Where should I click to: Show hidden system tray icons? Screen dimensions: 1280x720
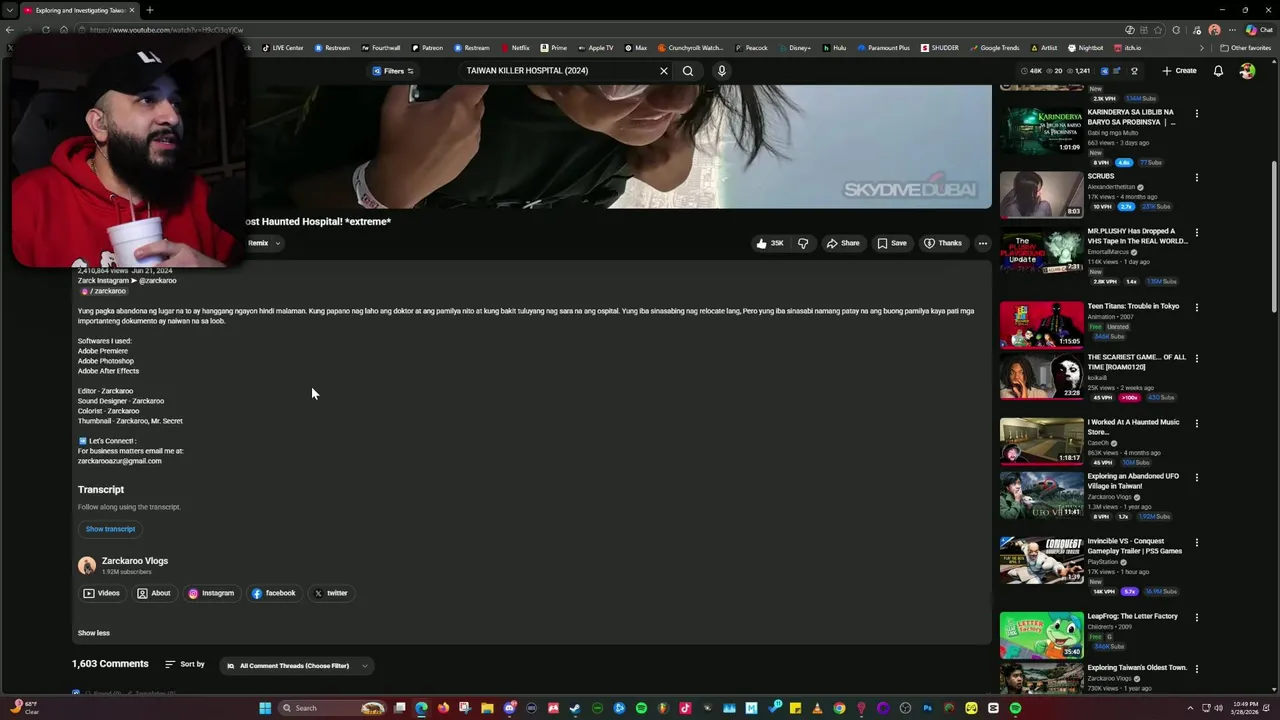click(x=1190, y=708)
